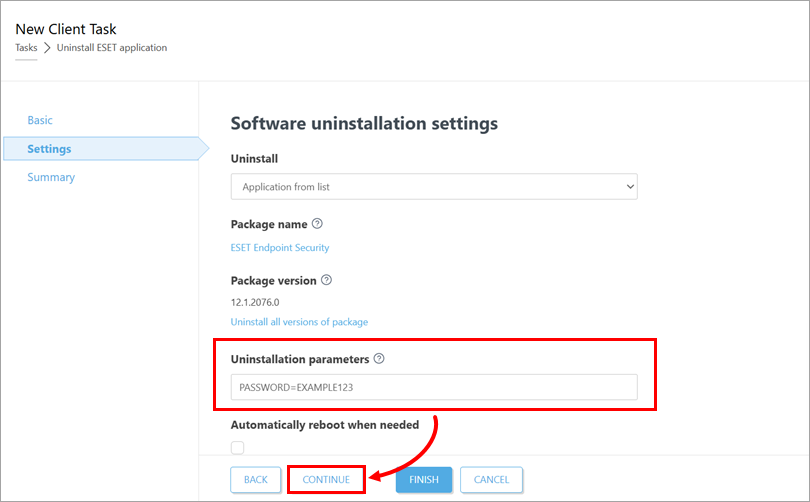Open the ESET Endpoint Security package link
The image size is (810, 502).
pyautogui.click(x=280, y=248)
